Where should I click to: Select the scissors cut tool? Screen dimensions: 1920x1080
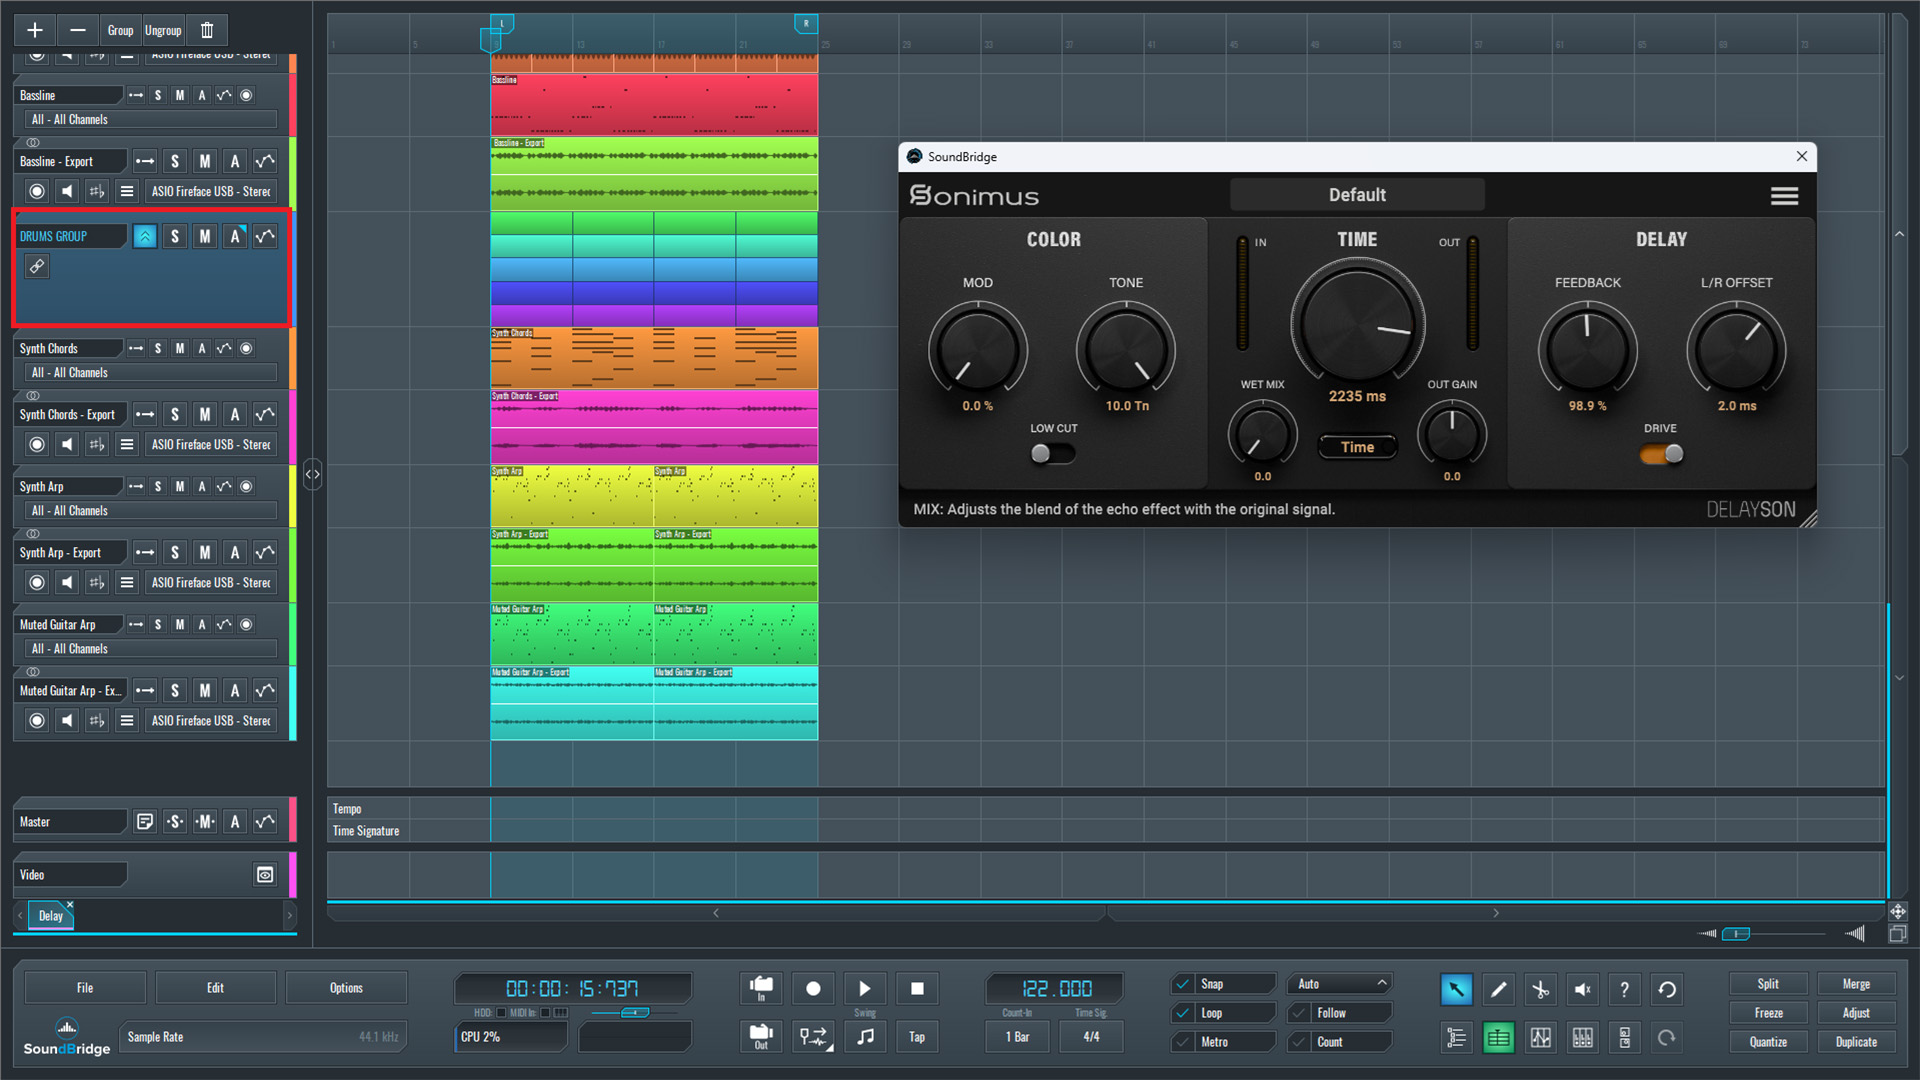1540,990
